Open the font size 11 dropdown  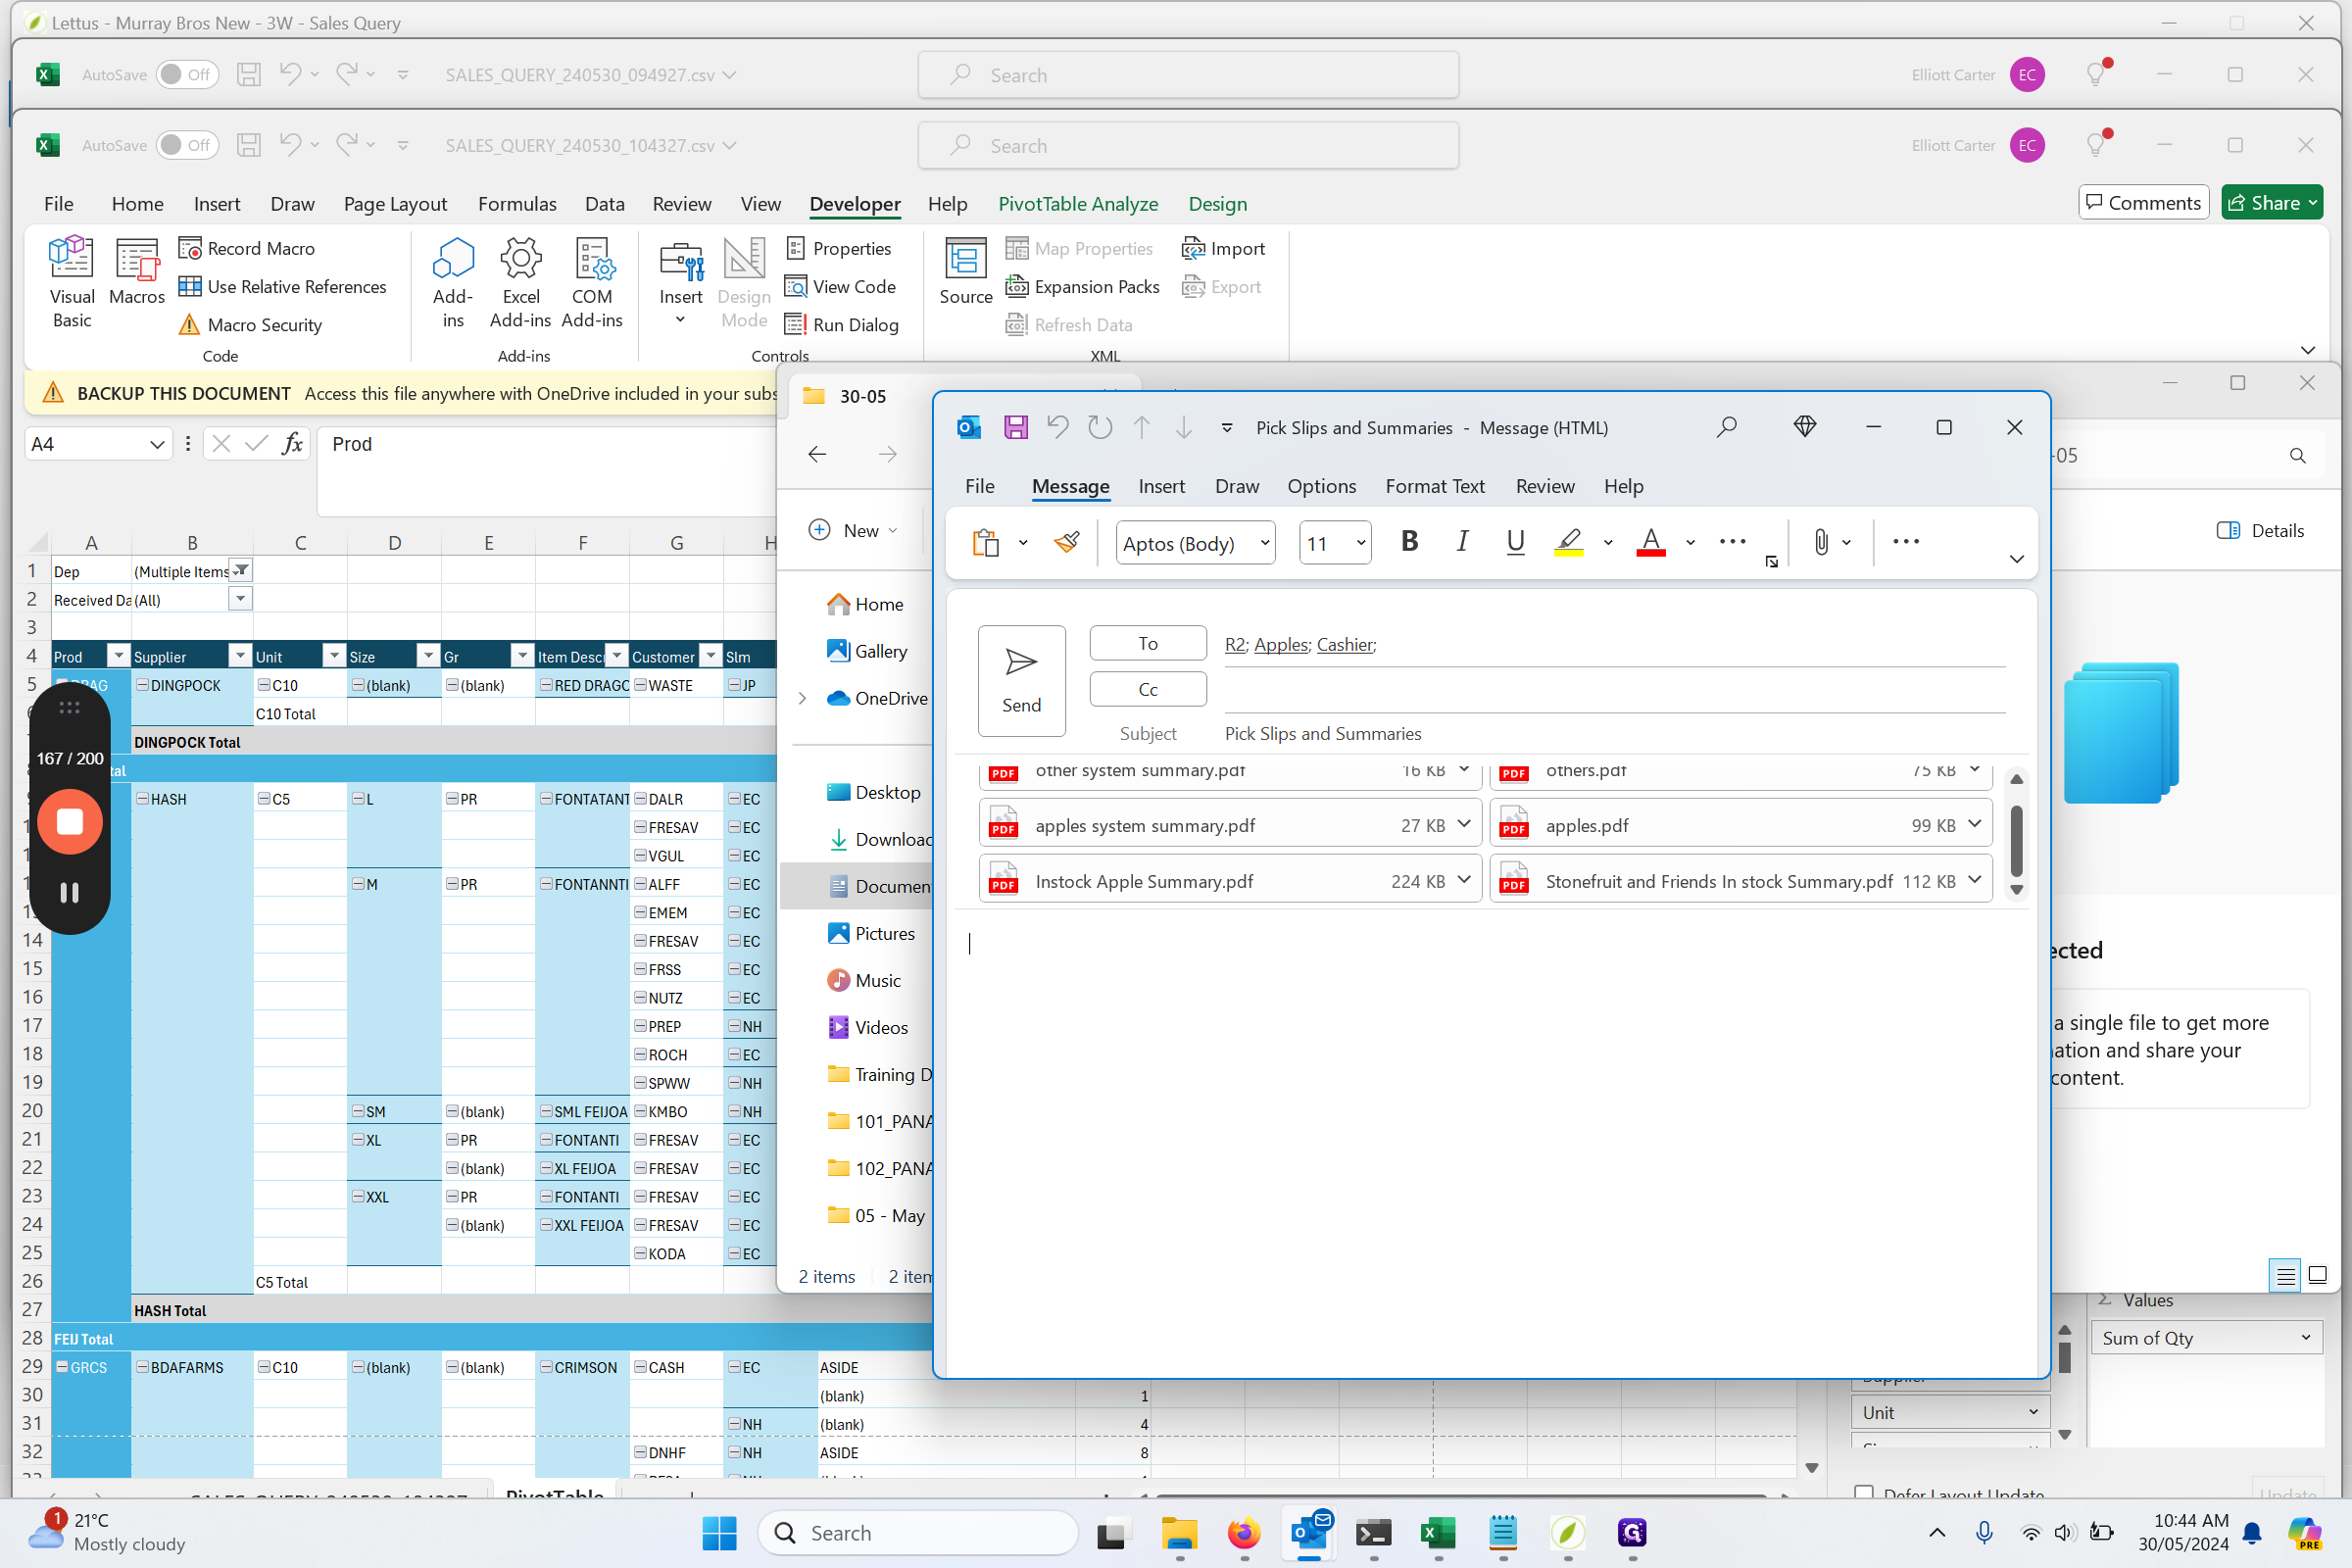pos(1361,543)
